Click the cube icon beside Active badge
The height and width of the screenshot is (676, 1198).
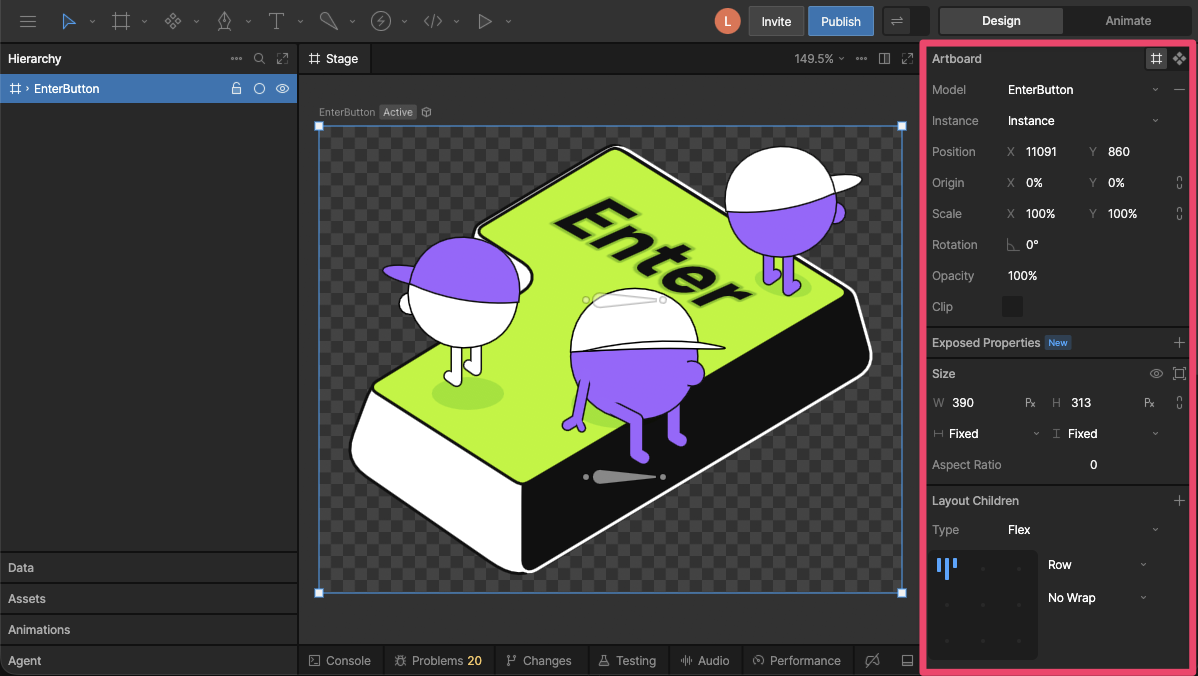pyautogui.click(x=427, y=112)
